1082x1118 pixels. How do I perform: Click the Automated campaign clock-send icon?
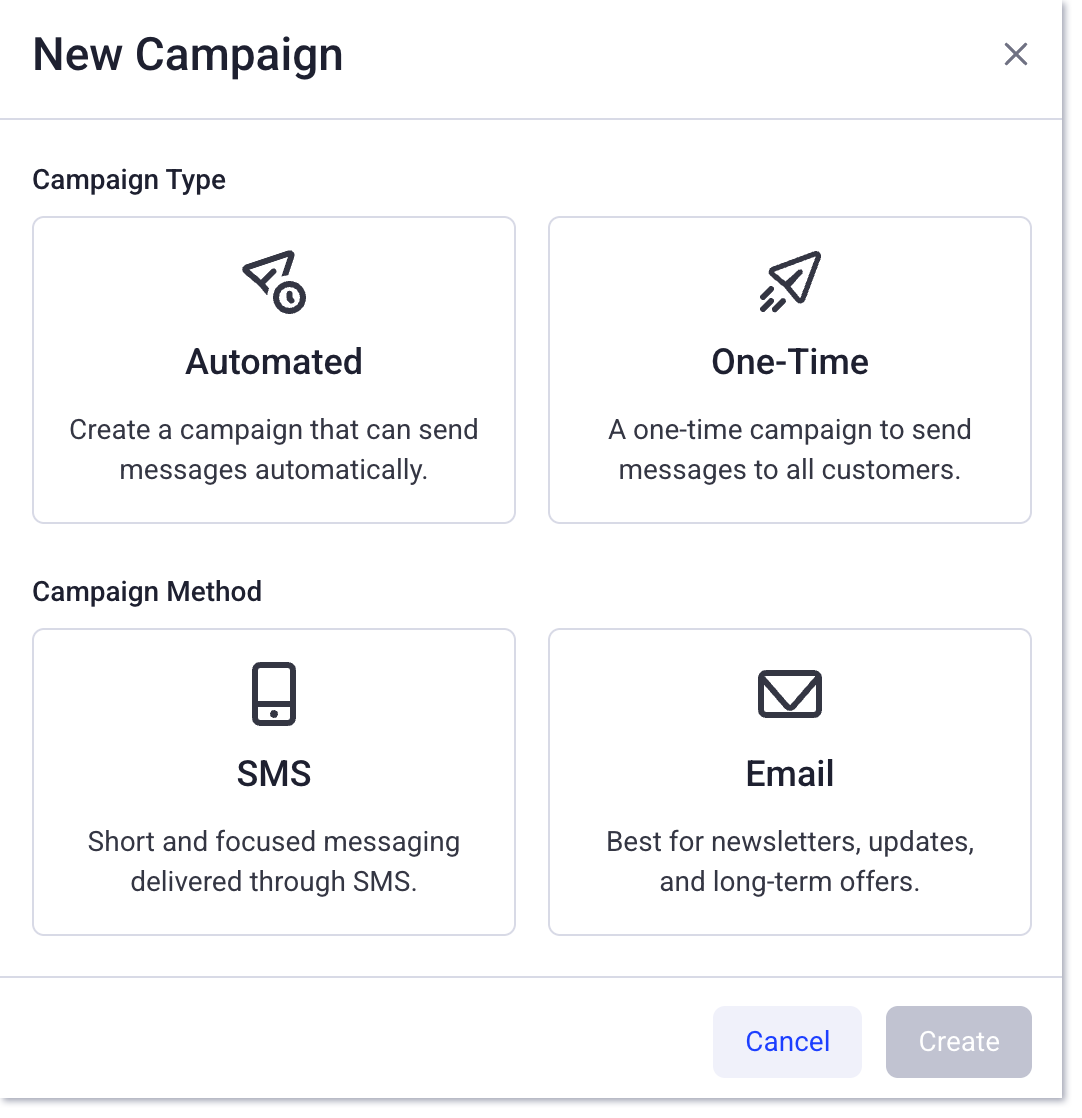[x=273, y=280]
